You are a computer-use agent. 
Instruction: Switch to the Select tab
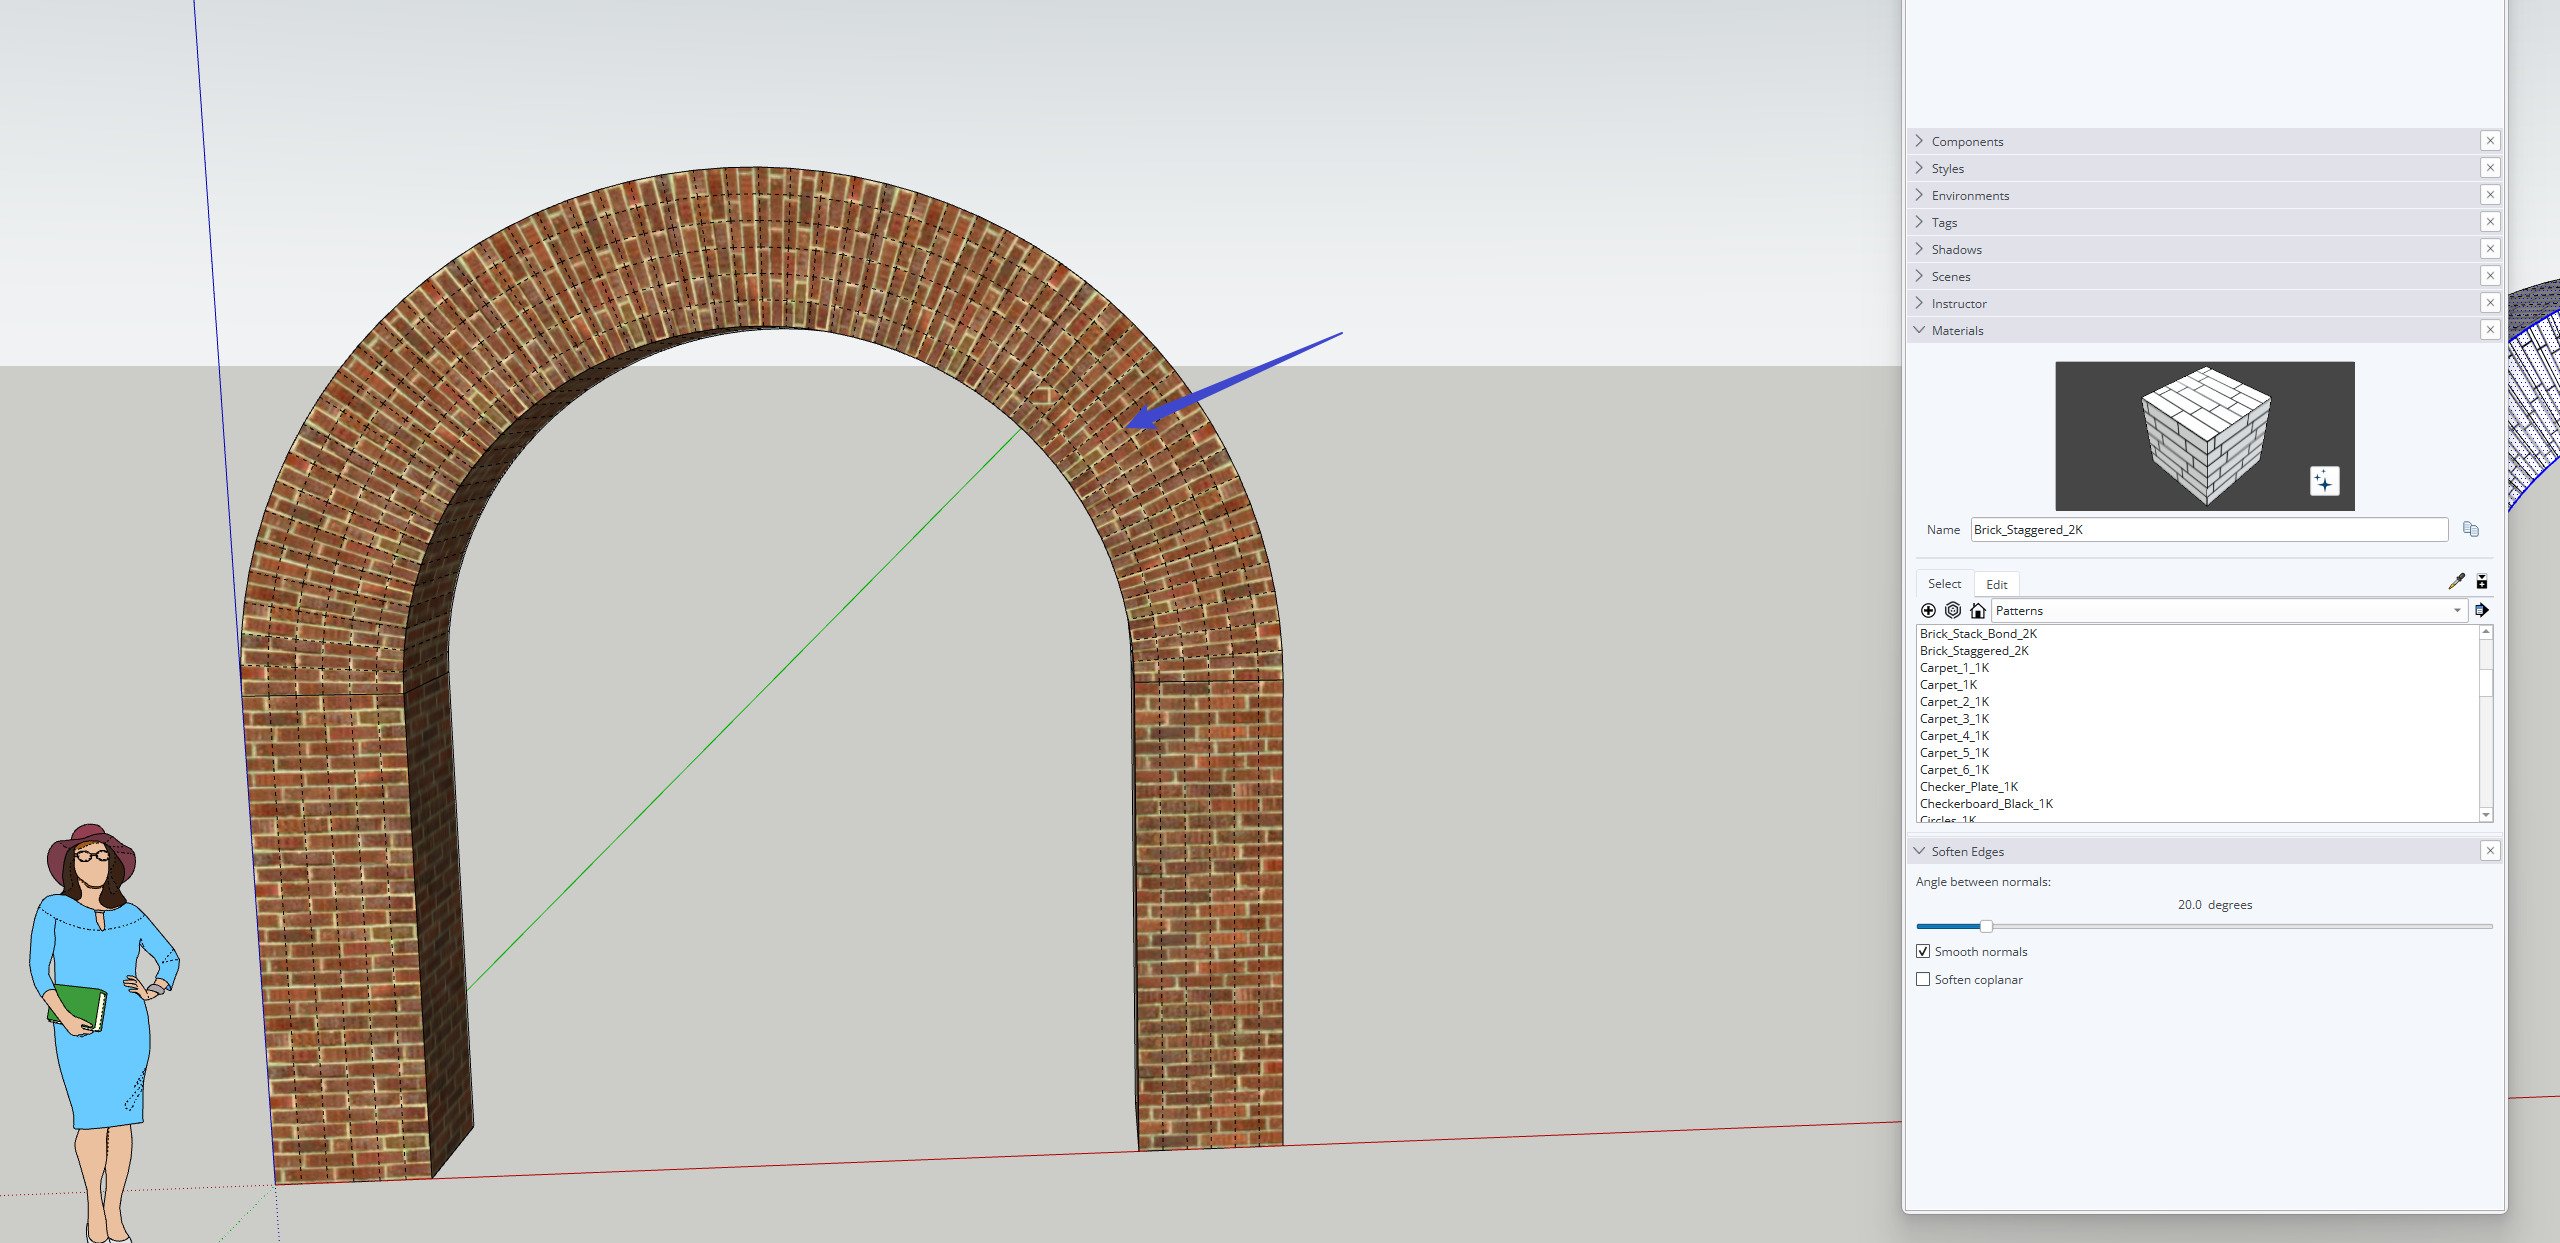[x=1944, y=584]
